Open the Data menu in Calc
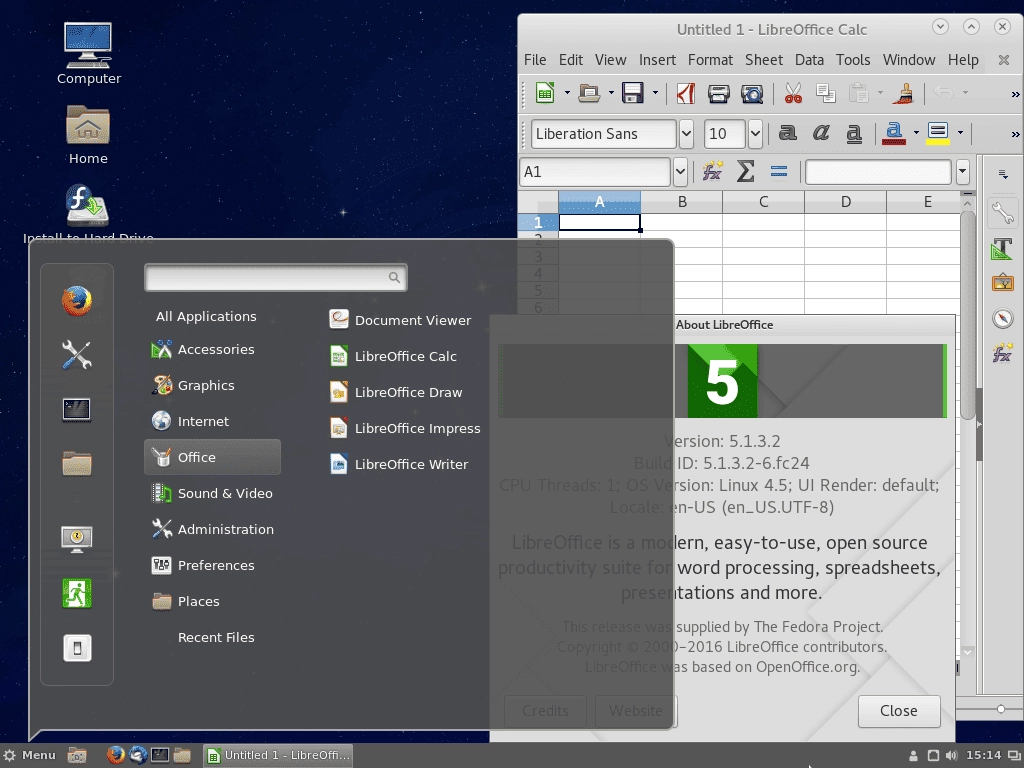 pos(809,60)
